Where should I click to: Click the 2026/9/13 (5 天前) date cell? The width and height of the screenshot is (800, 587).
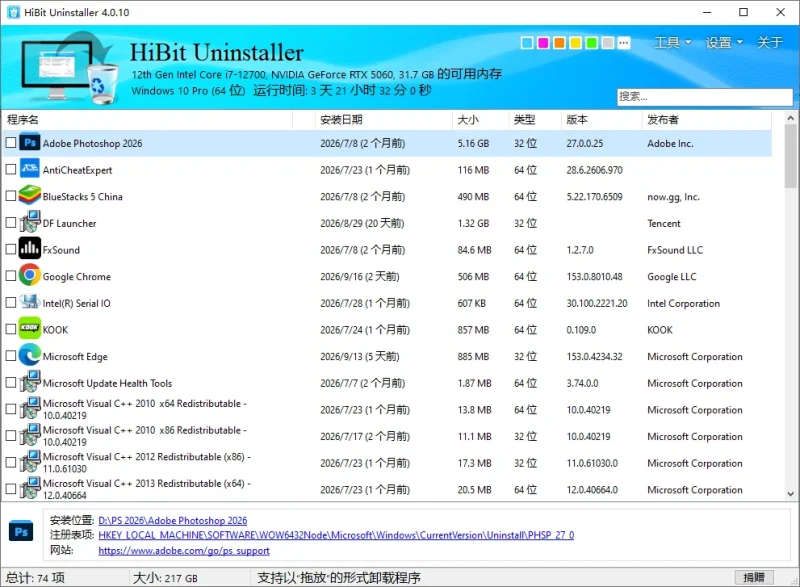[x=359, y=356]
